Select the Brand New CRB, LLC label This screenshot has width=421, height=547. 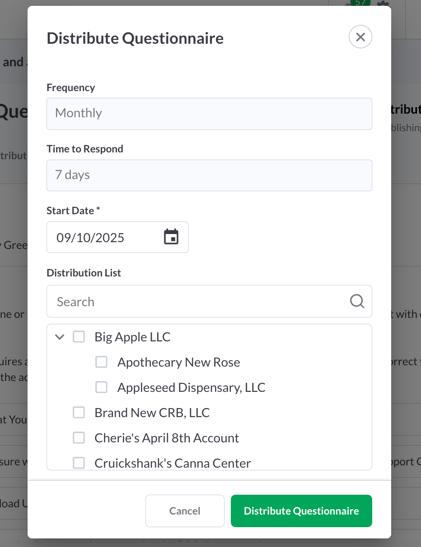[152, 413]
